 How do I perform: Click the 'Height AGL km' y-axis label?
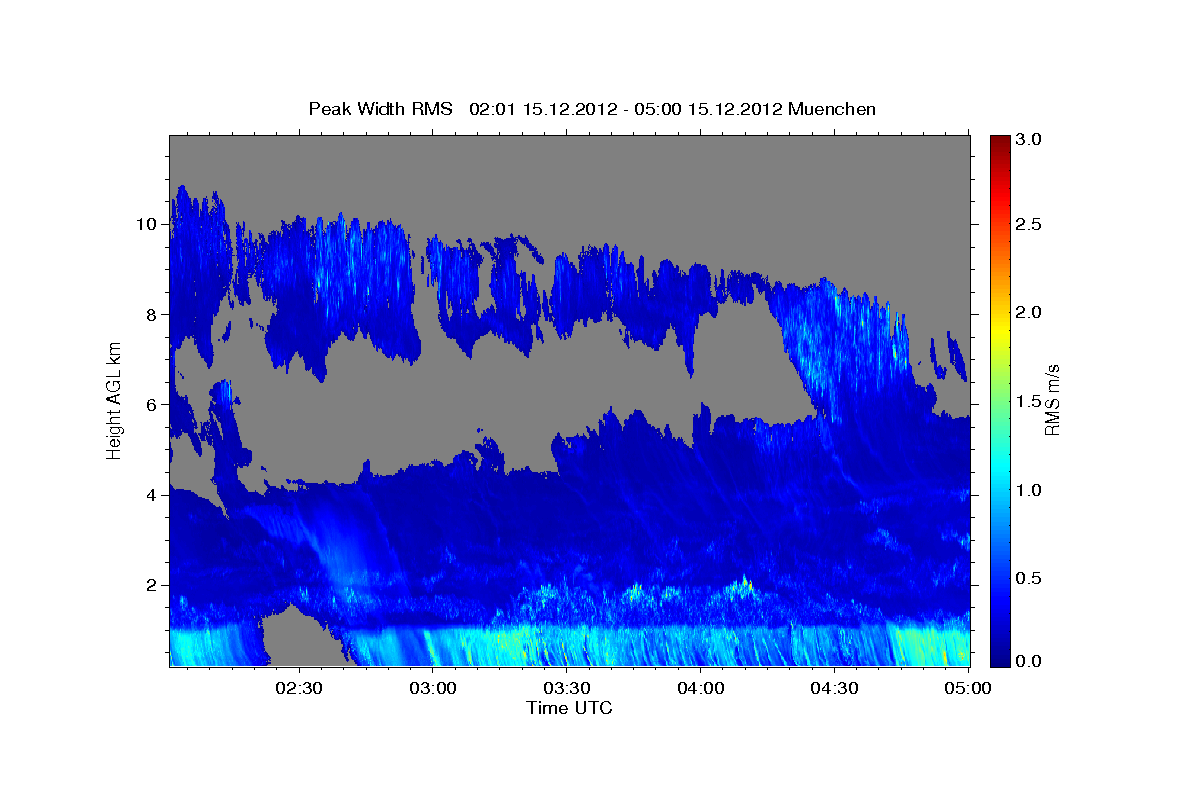114,400
